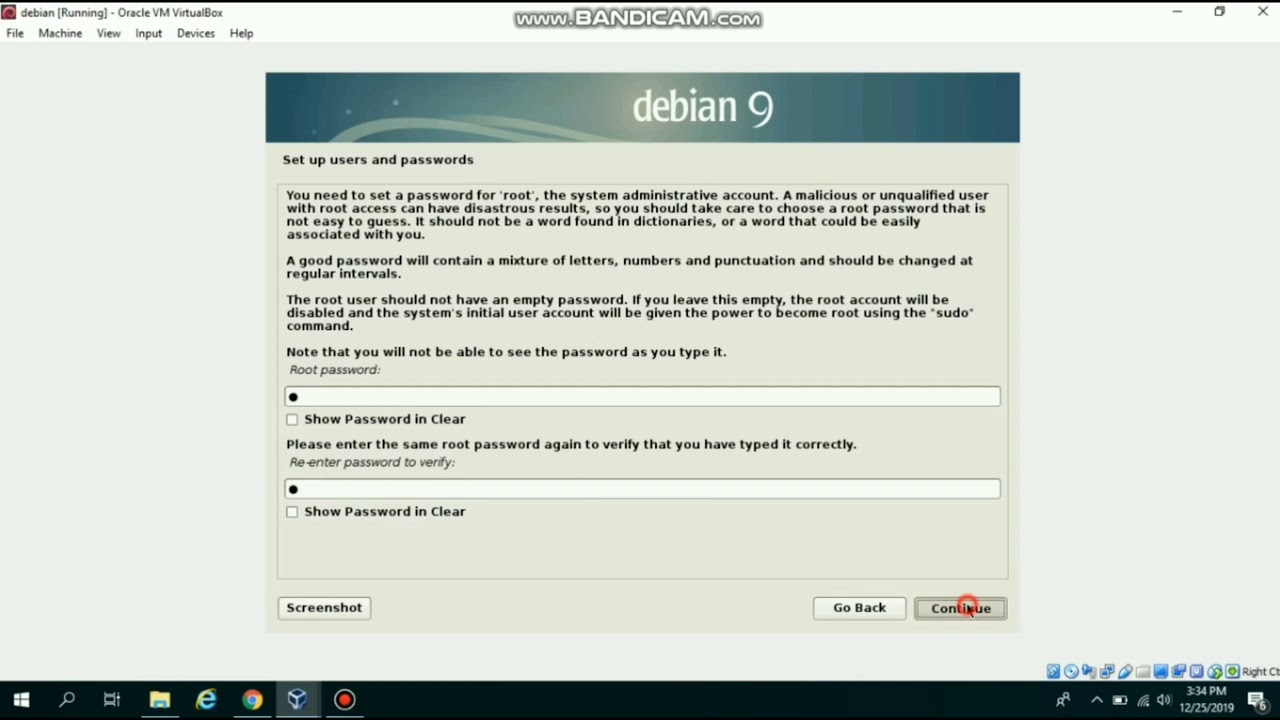Click the keyboard capture green arrow icon
The width and height of the screenshot is (1280, 720).
point(1232,672)
